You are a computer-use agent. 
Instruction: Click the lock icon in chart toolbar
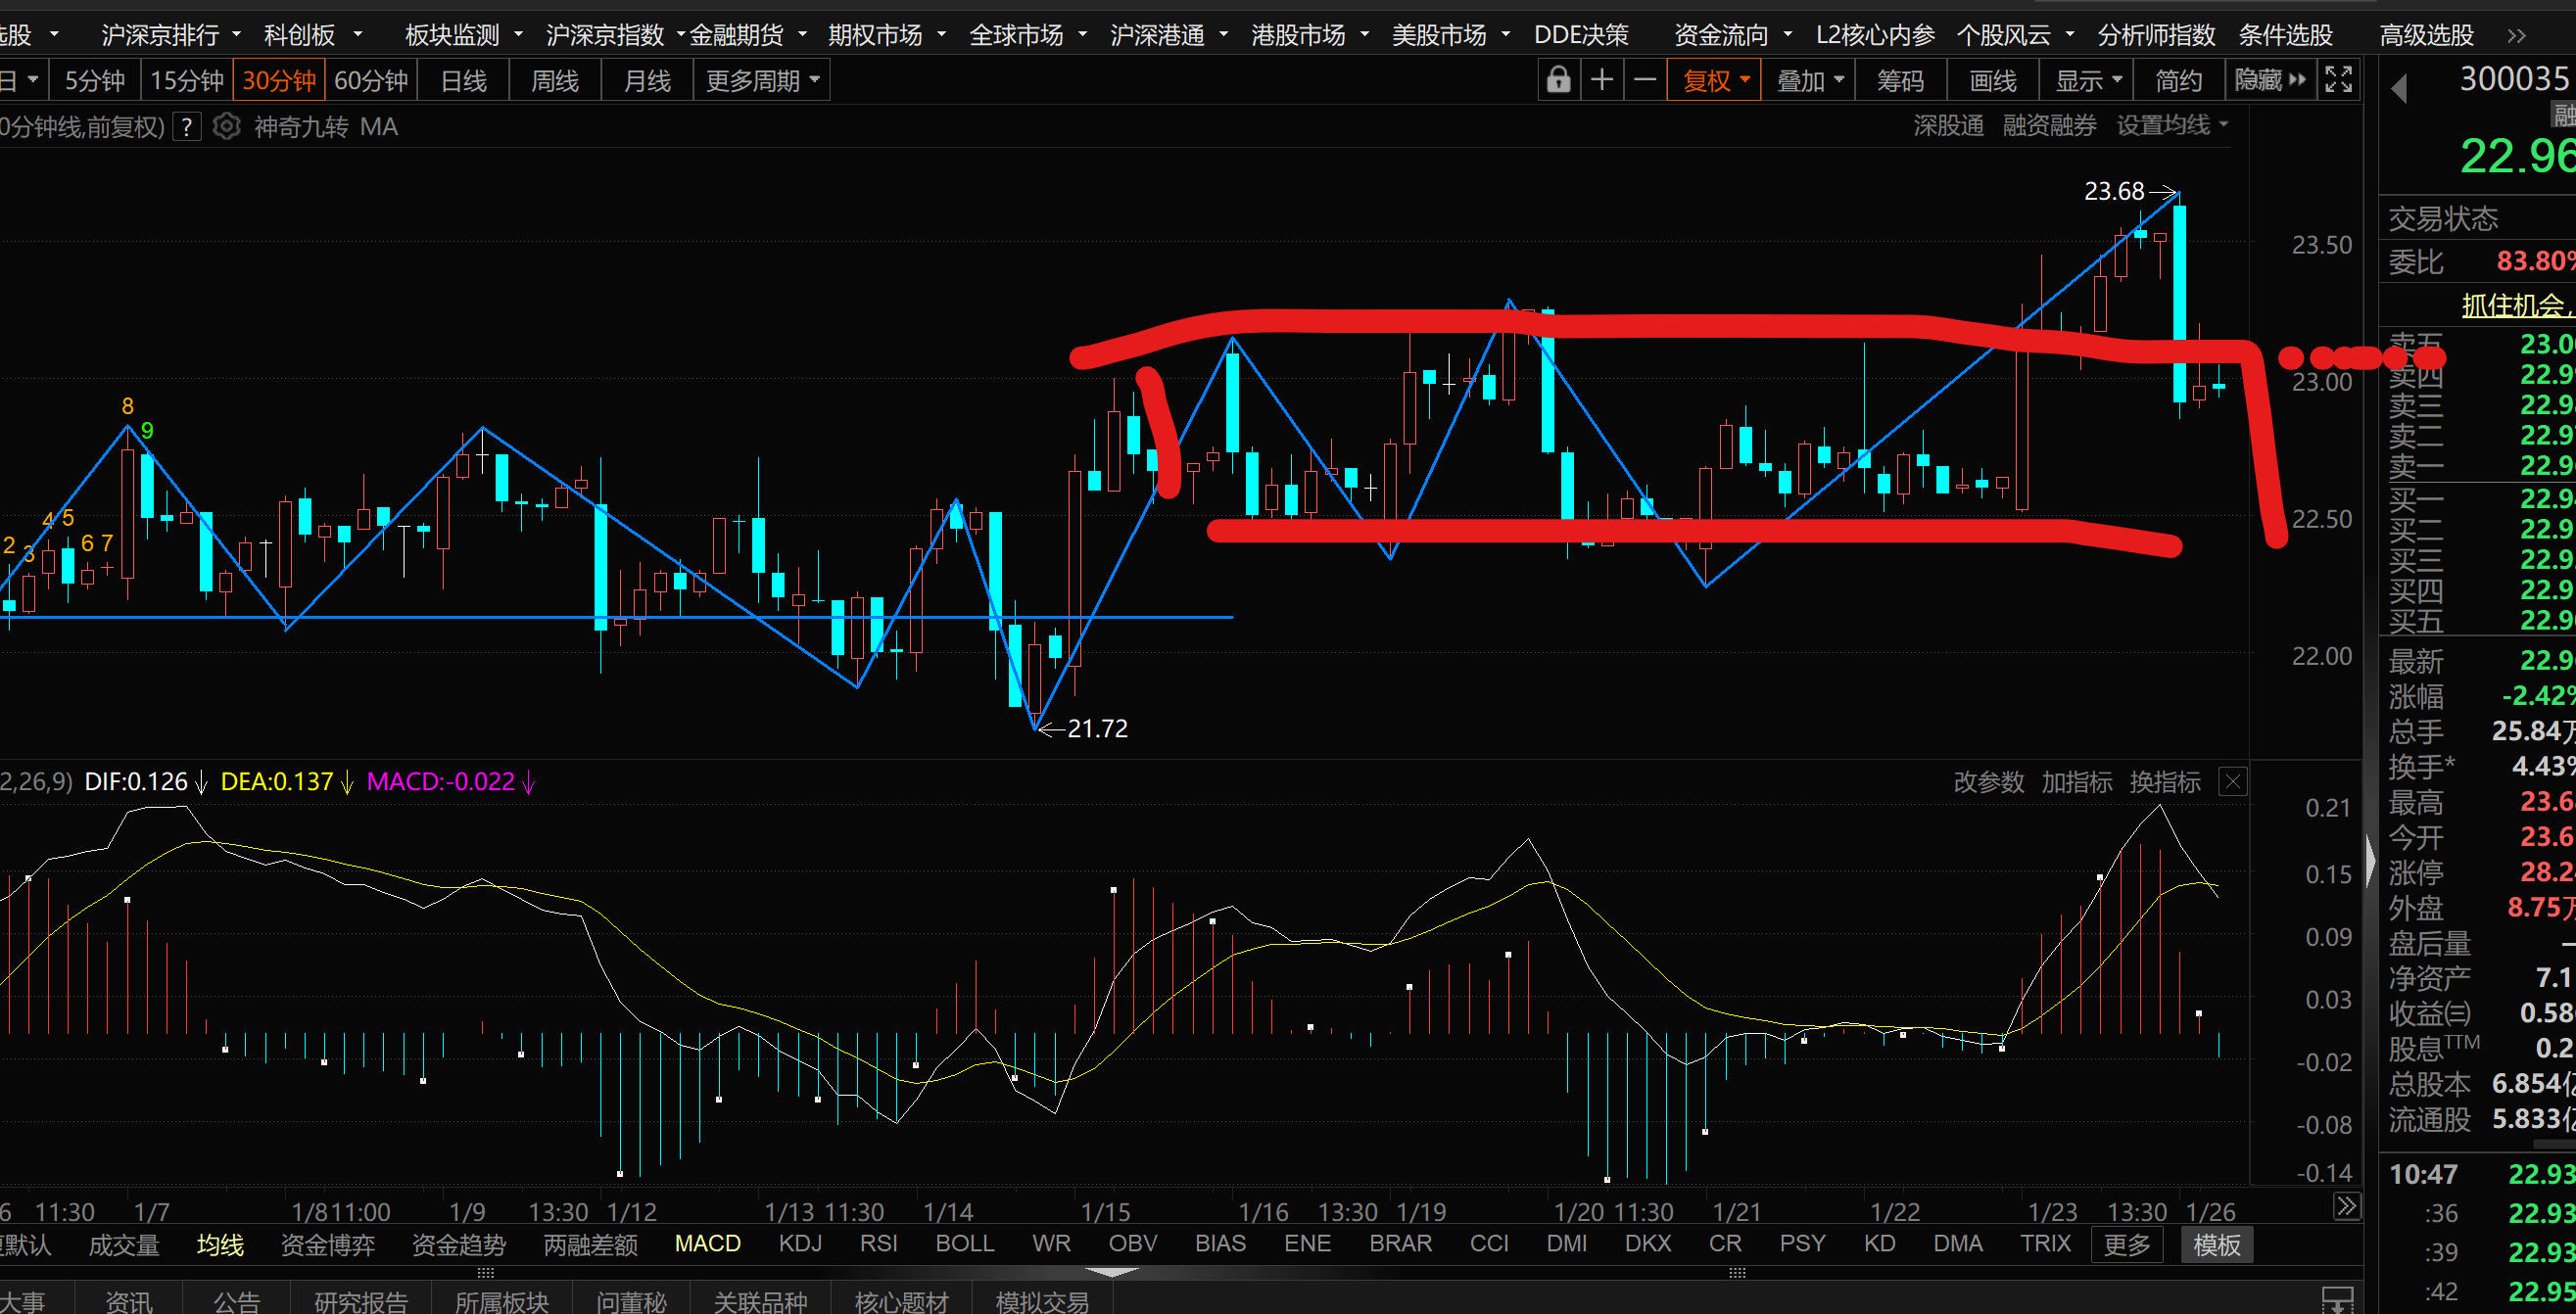tap(1558, 80)
